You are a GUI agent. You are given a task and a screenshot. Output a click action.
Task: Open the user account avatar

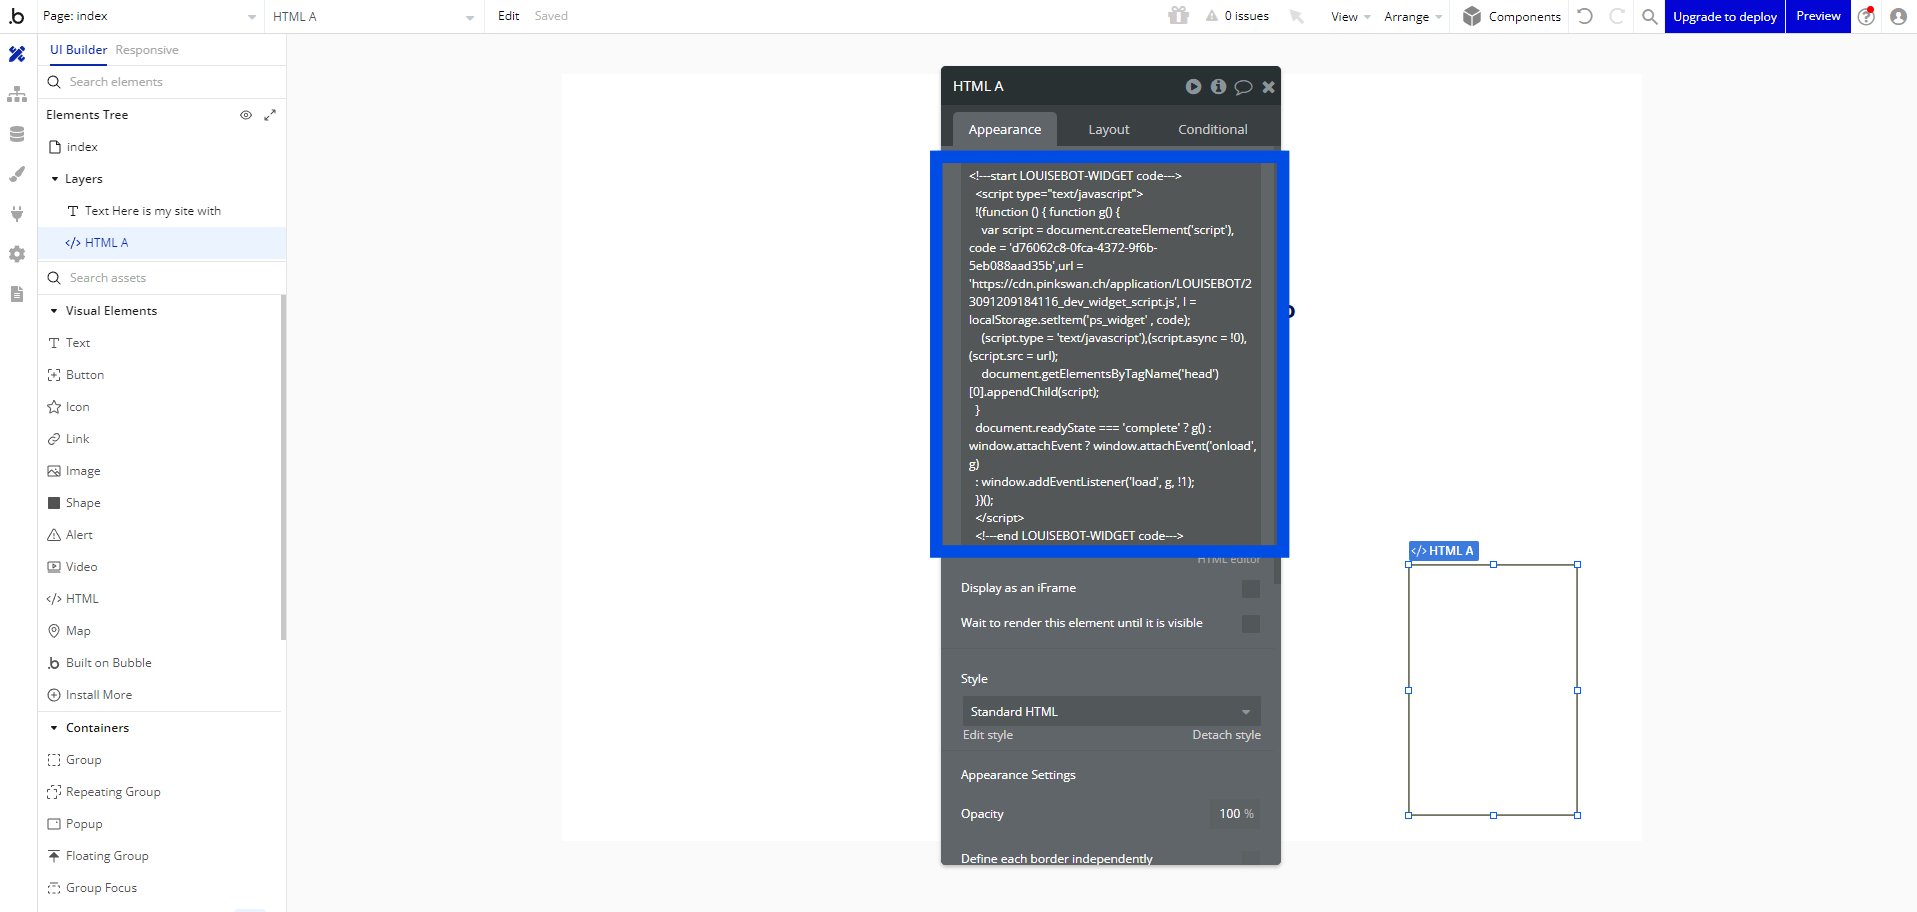pos(1898,16)
